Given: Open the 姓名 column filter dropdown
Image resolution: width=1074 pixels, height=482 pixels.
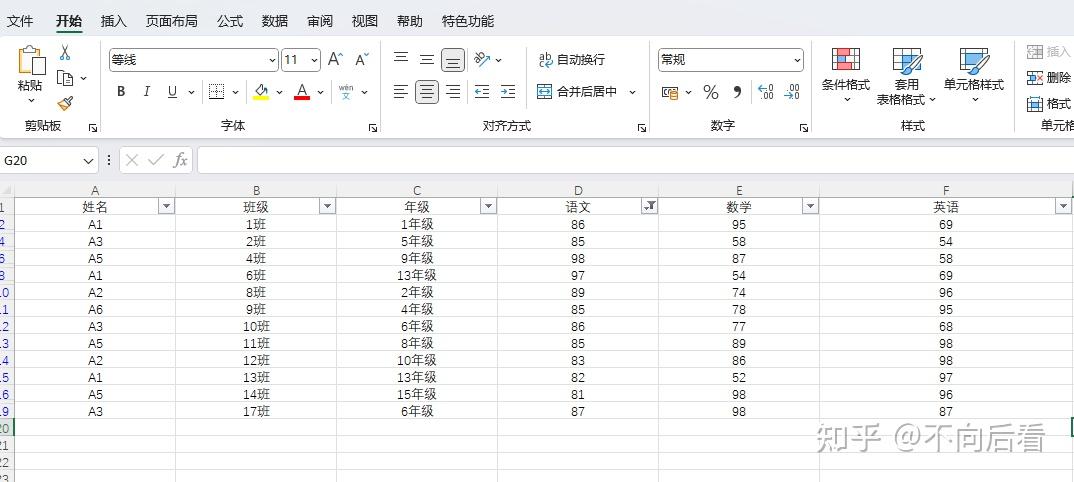Looking at the screenshot, I should point(166,206).
